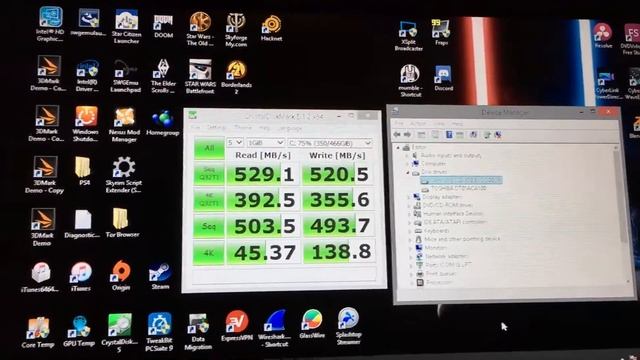Launch Star Citizen Launcher from the desktop
The height and width of the screenshot is (360, 640).
coord(126,27)
